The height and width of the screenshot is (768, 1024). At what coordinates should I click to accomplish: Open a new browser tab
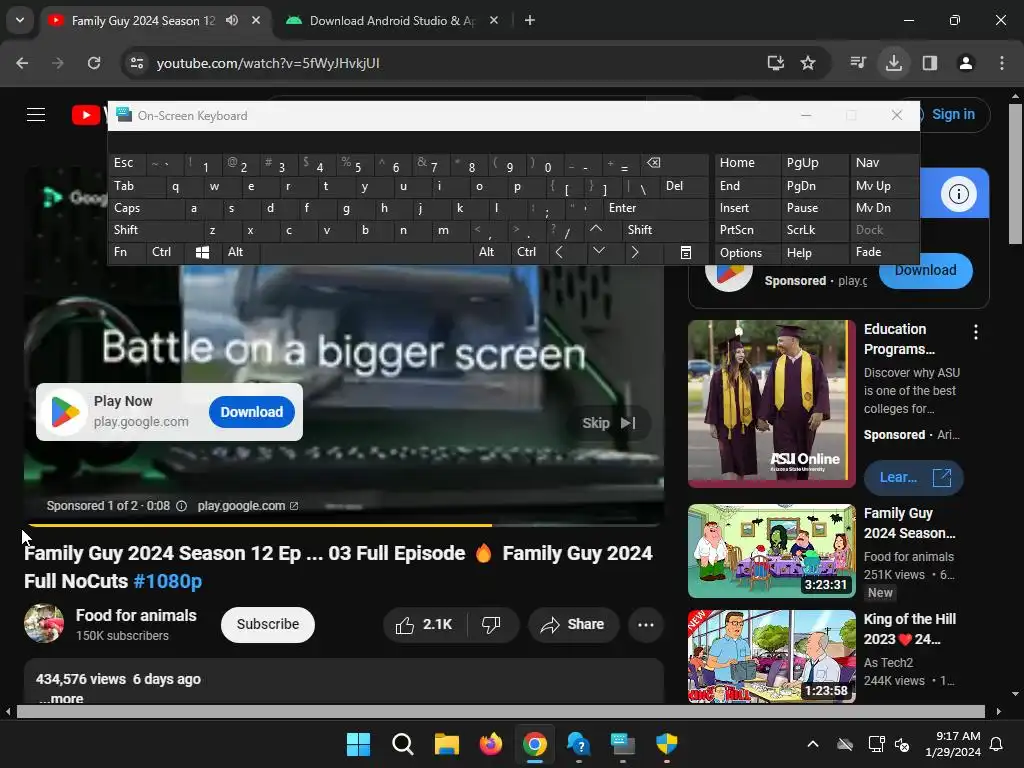pos(530,20)
